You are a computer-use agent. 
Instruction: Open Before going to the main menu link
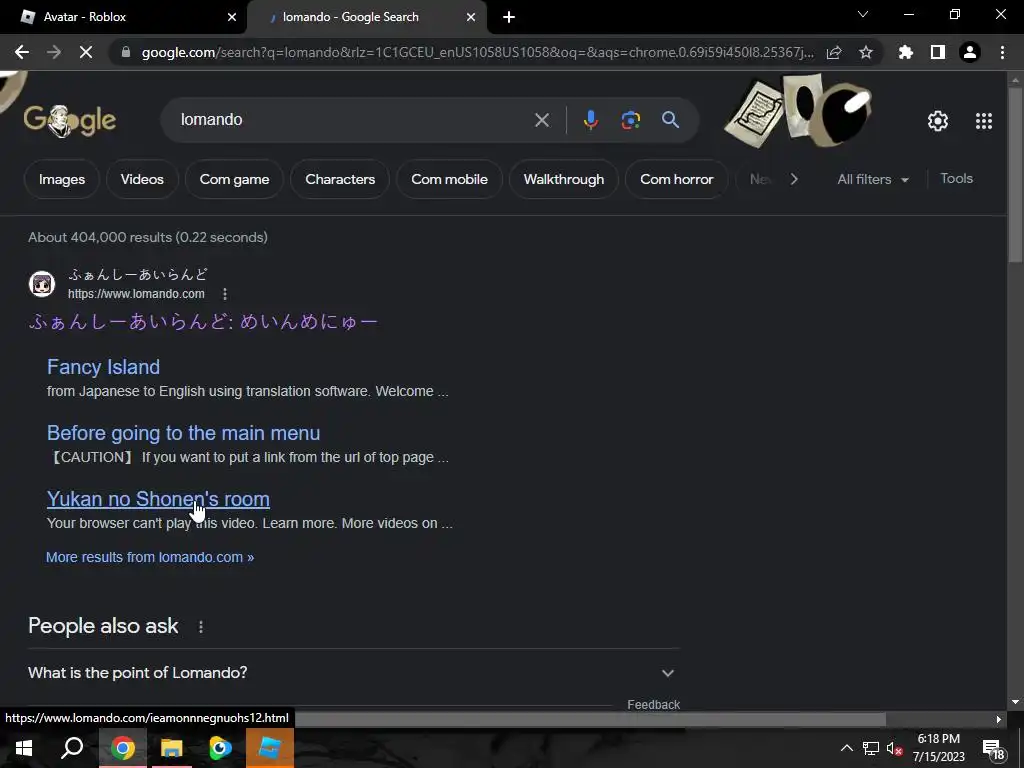184,433
